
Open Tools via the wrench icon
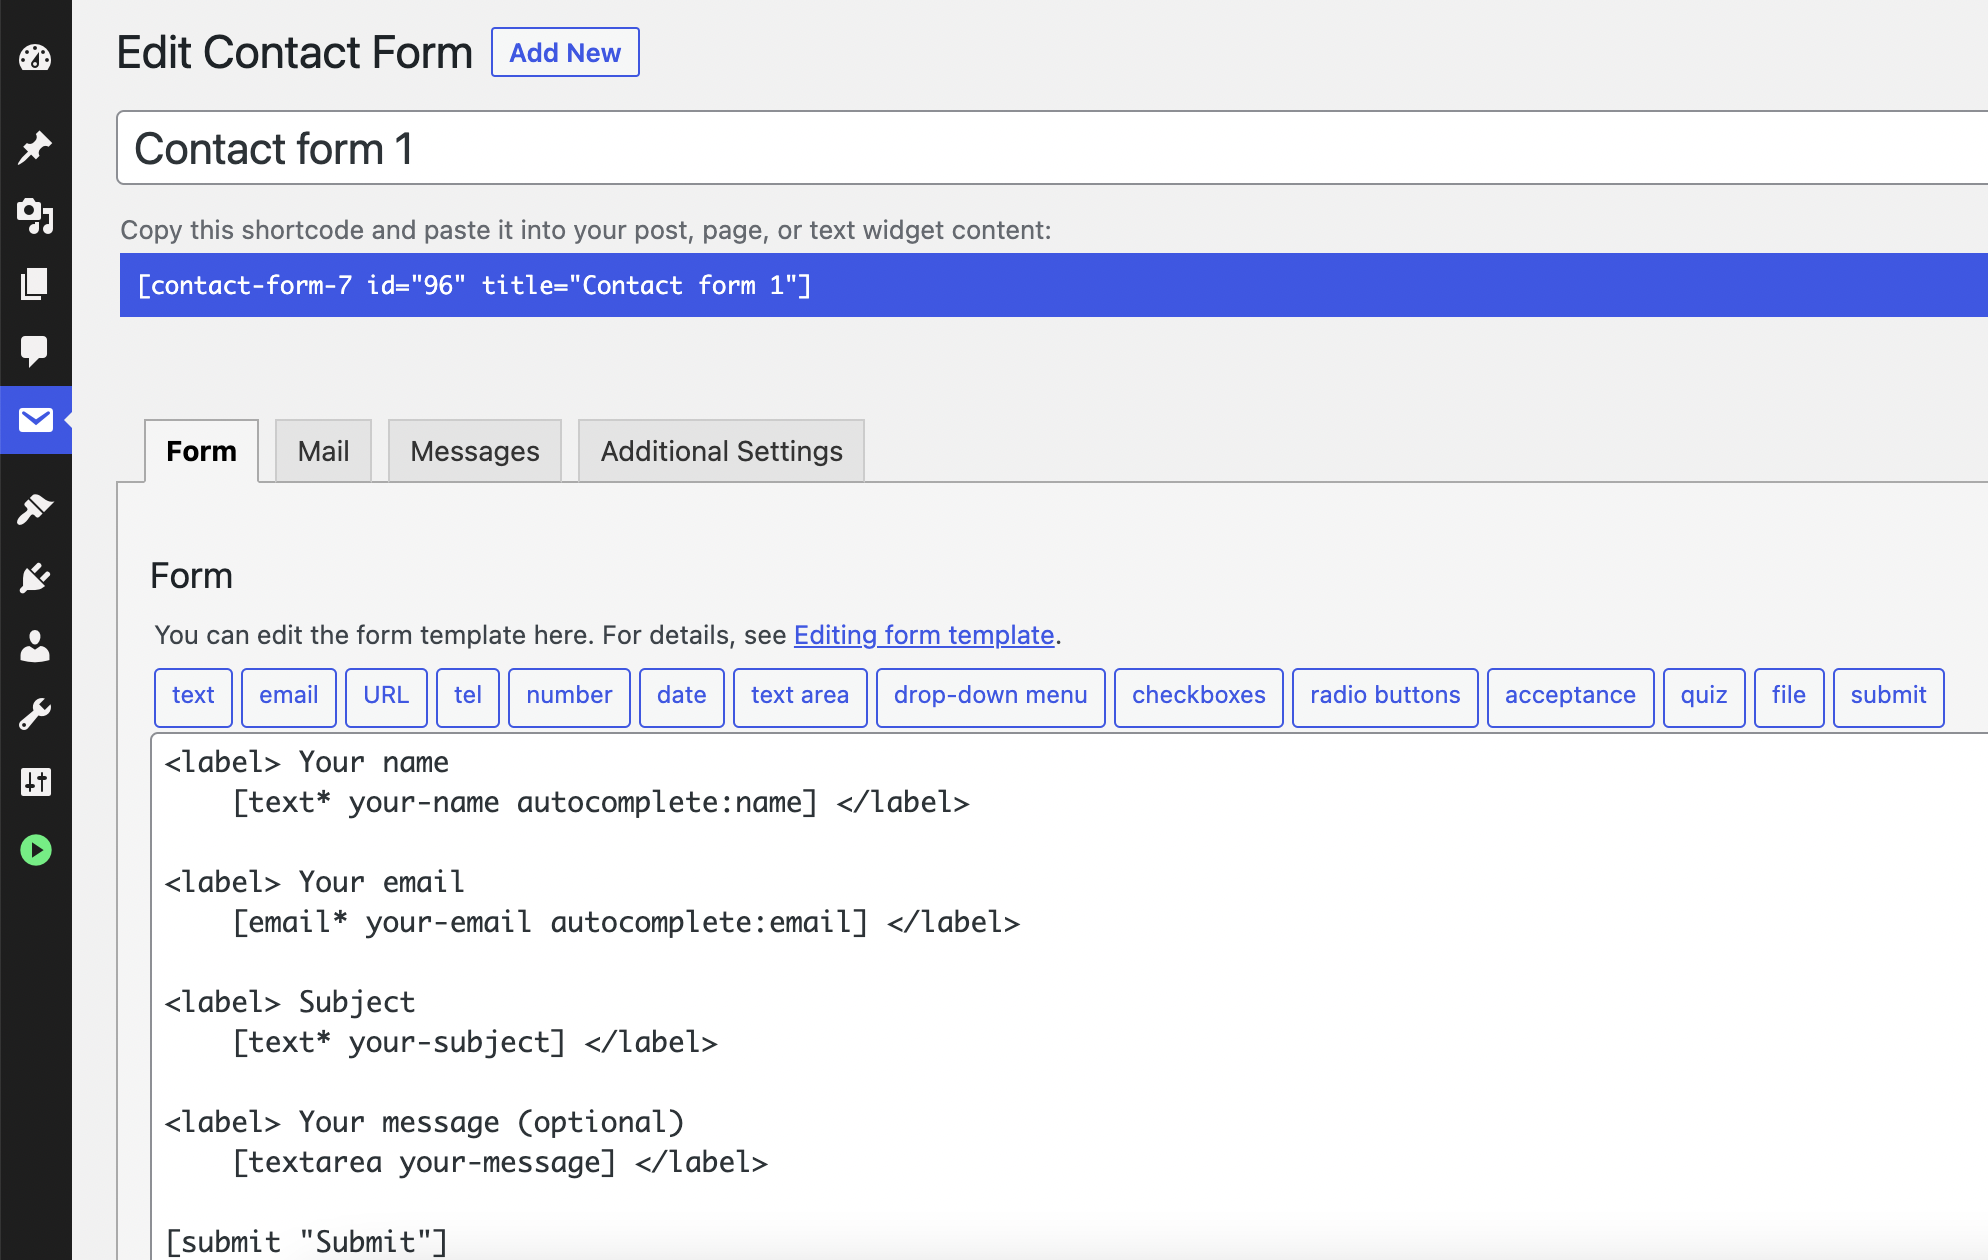click(35, 714)
